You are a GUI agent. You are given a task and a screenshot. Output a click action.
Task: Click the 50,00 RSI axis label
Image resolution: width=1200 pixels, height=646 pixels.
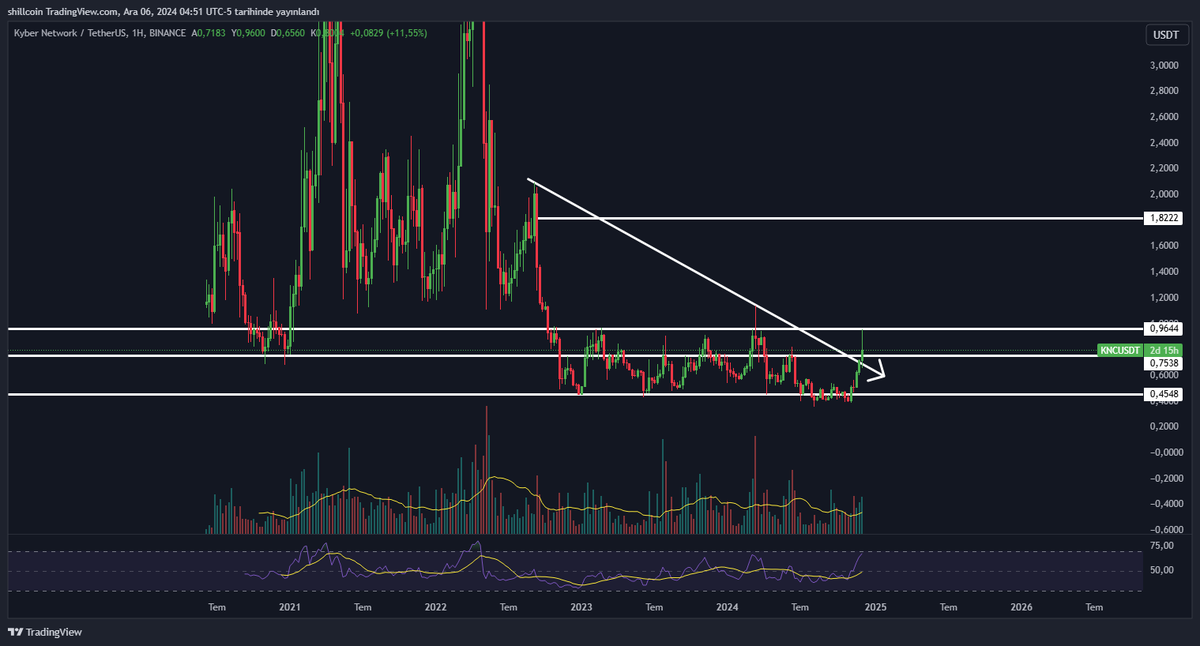pos(1162,571)
